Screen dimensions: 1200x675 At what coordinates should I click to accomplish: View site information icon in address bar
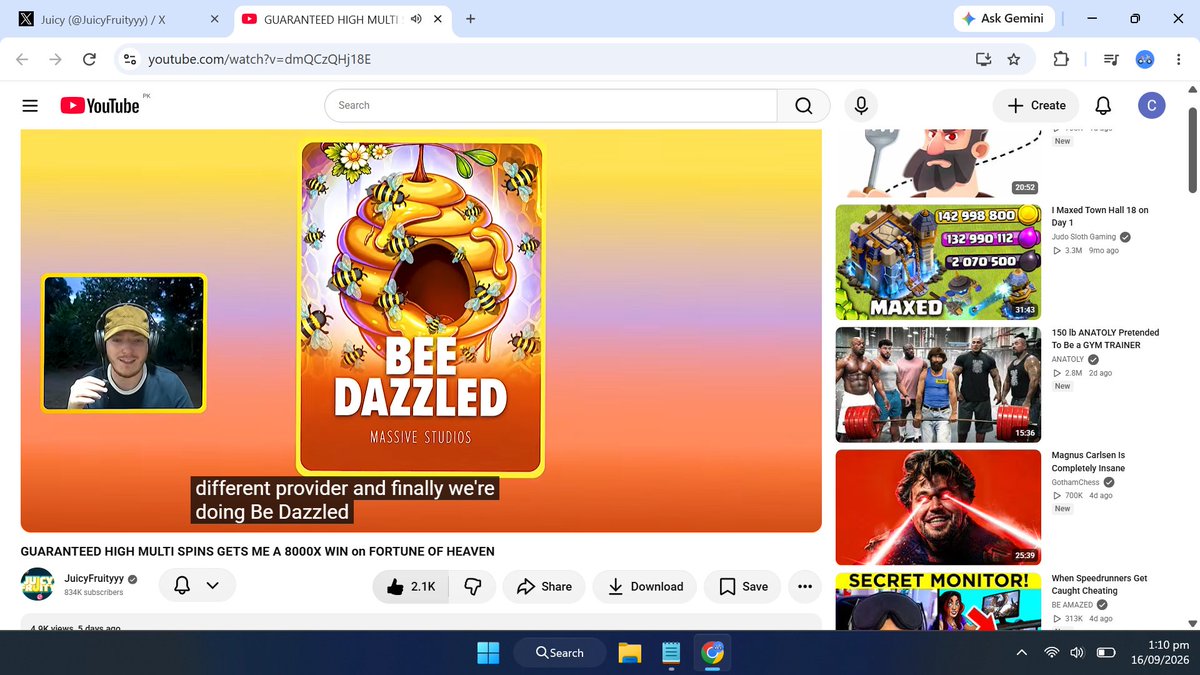(129, 60)
